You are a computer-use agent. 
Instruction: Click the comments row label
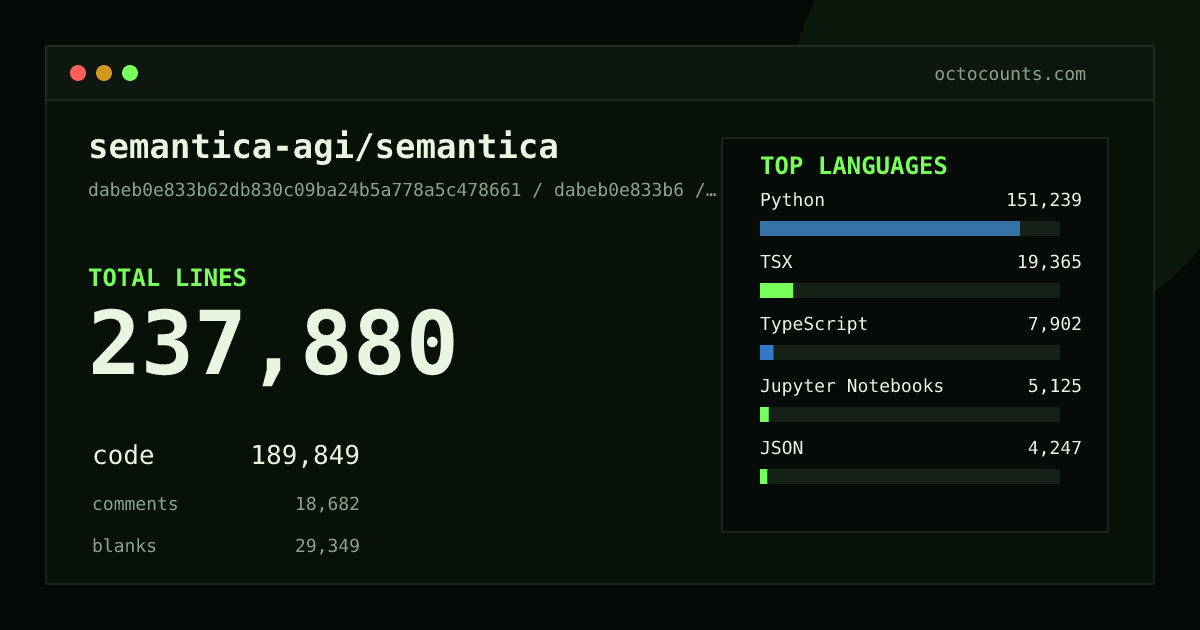point(135,504)
